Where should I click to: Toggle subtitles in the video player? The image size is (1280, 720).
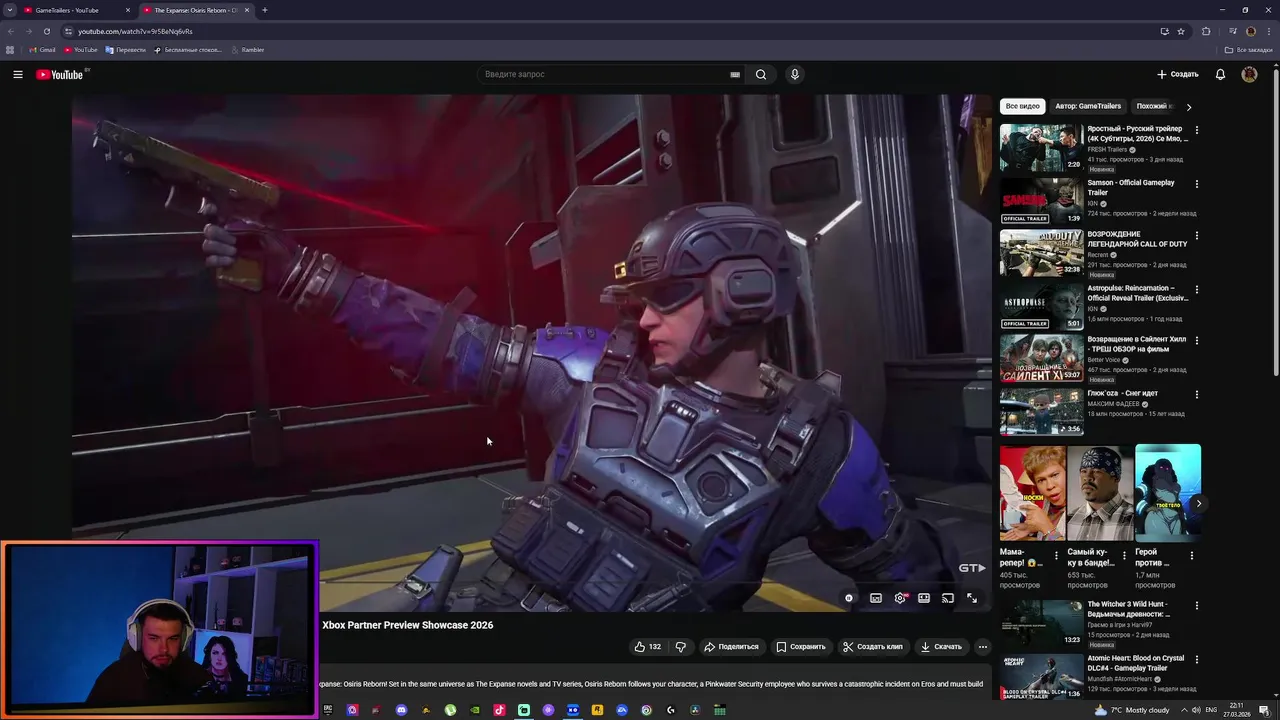tap(876, 598)
